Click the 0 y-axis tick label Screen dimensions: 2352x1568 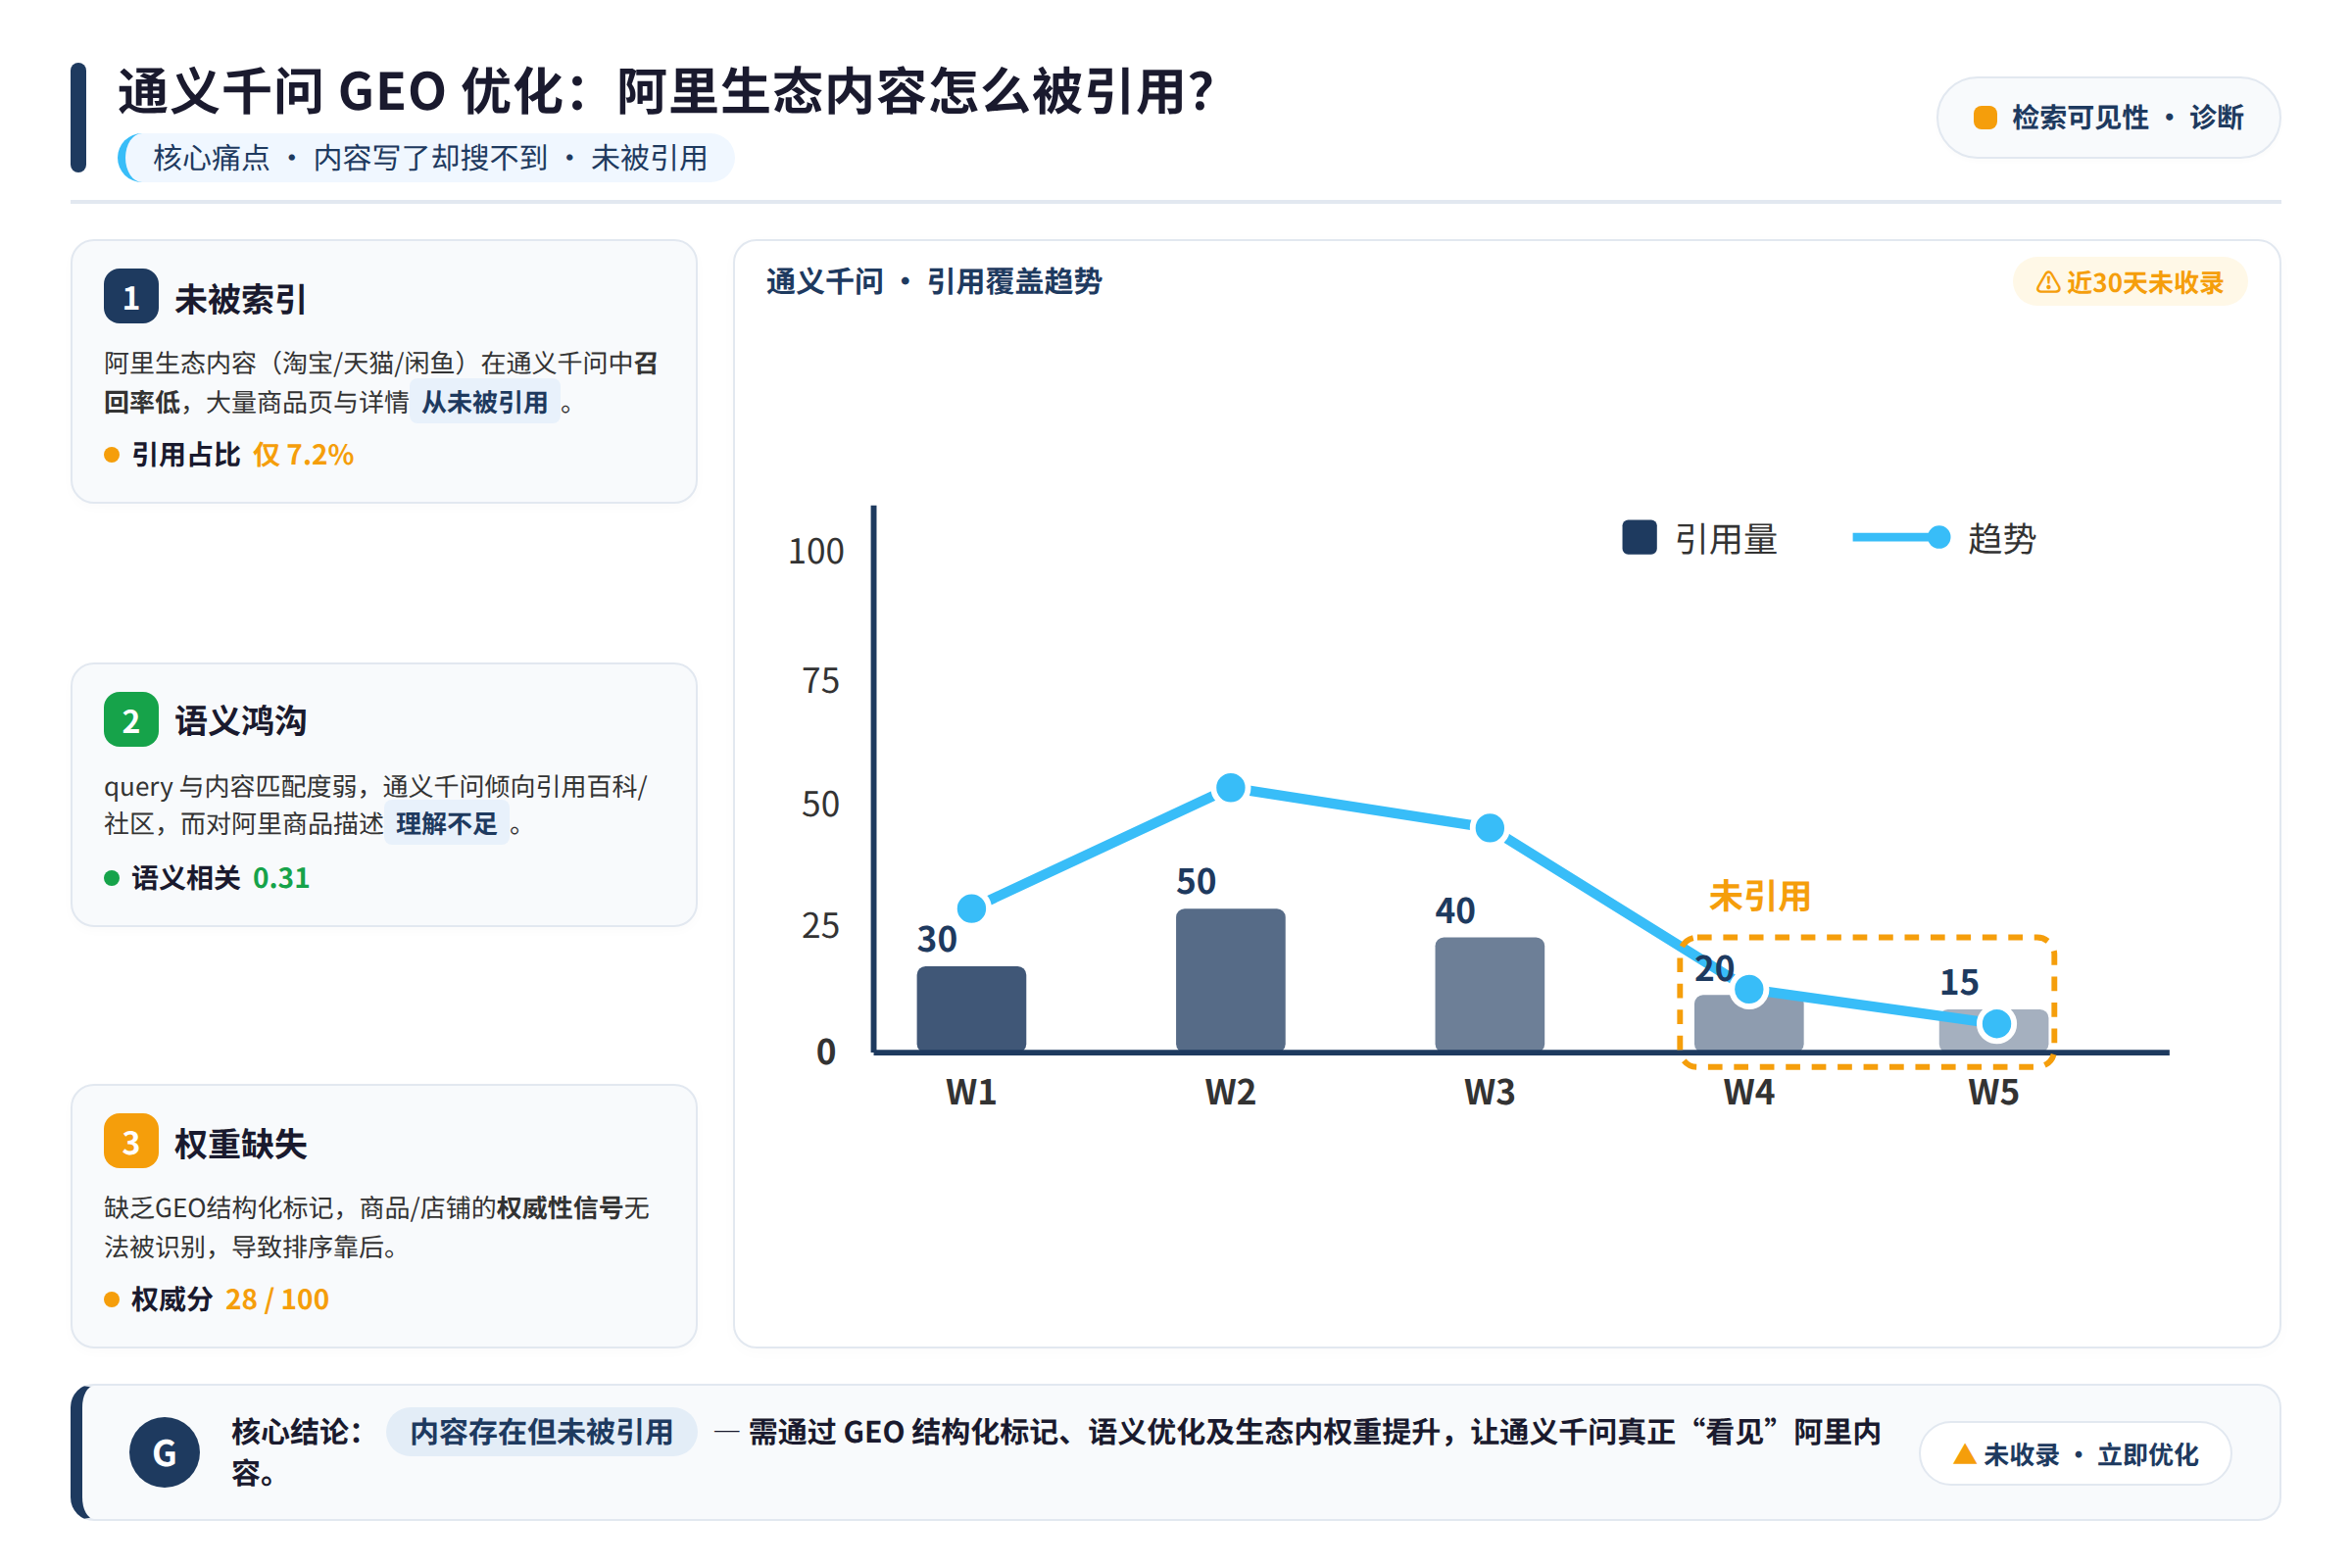[x=826, y=1052]
